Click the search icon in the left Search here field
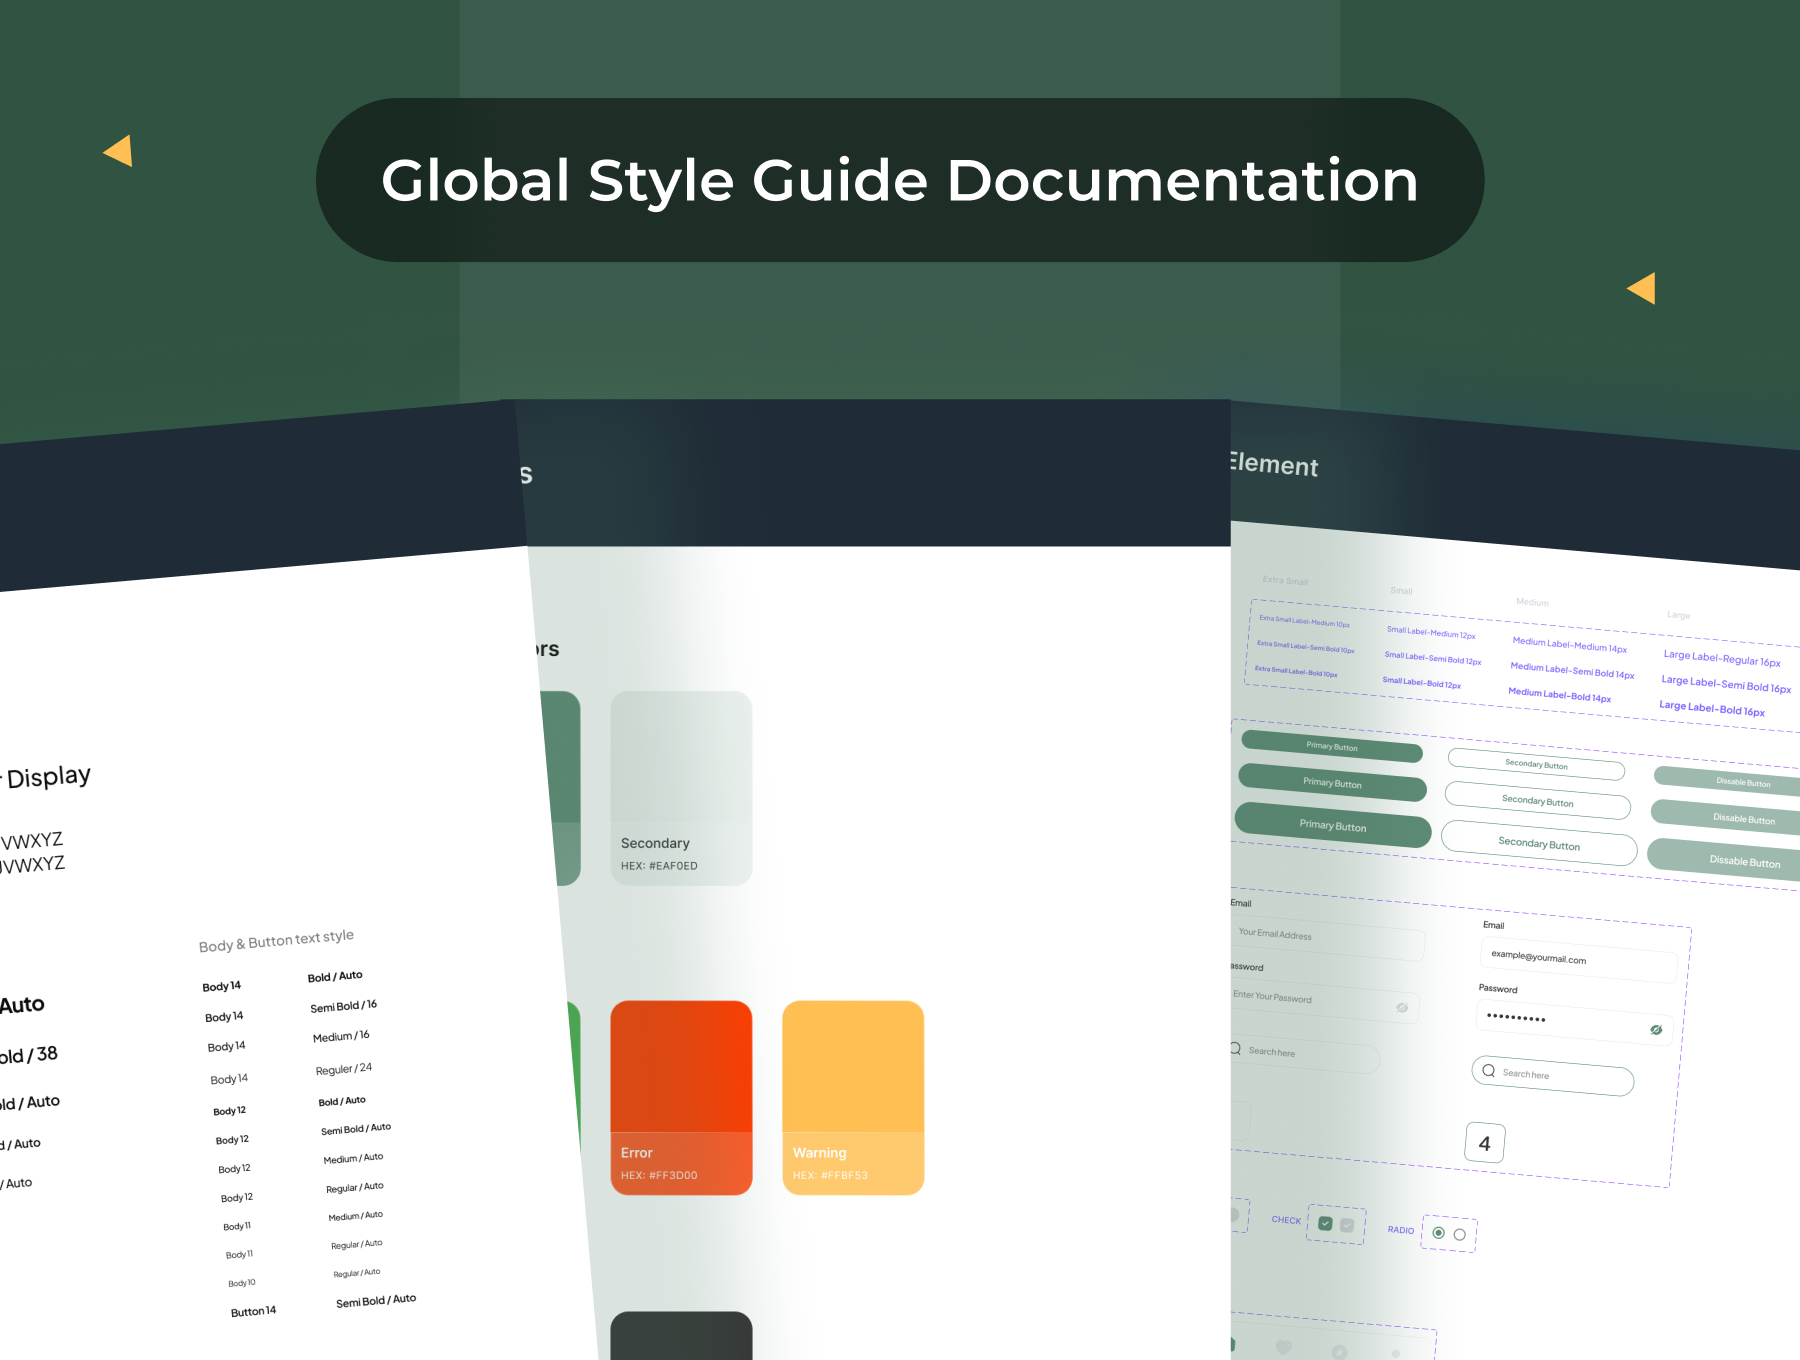 tap(1235, 1049)
